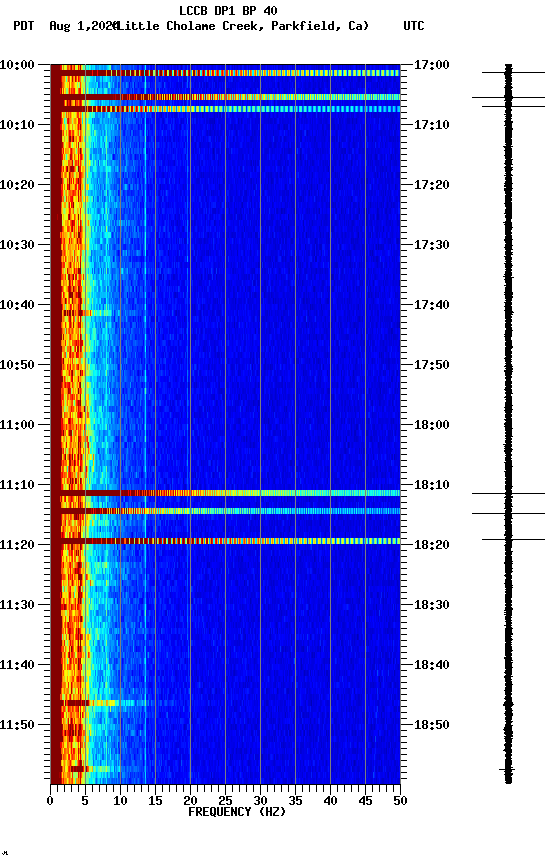552x864 pixels.
Task: Click the 50 Hz frequency axis label
Action: (x=401, y=801)
